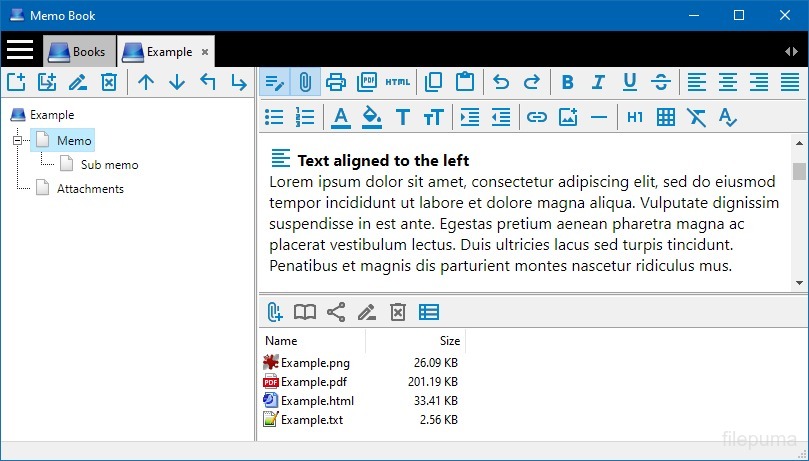The image size is (809, 461).
Task: Toggle bold text formatting
Action: pos(568,82)
